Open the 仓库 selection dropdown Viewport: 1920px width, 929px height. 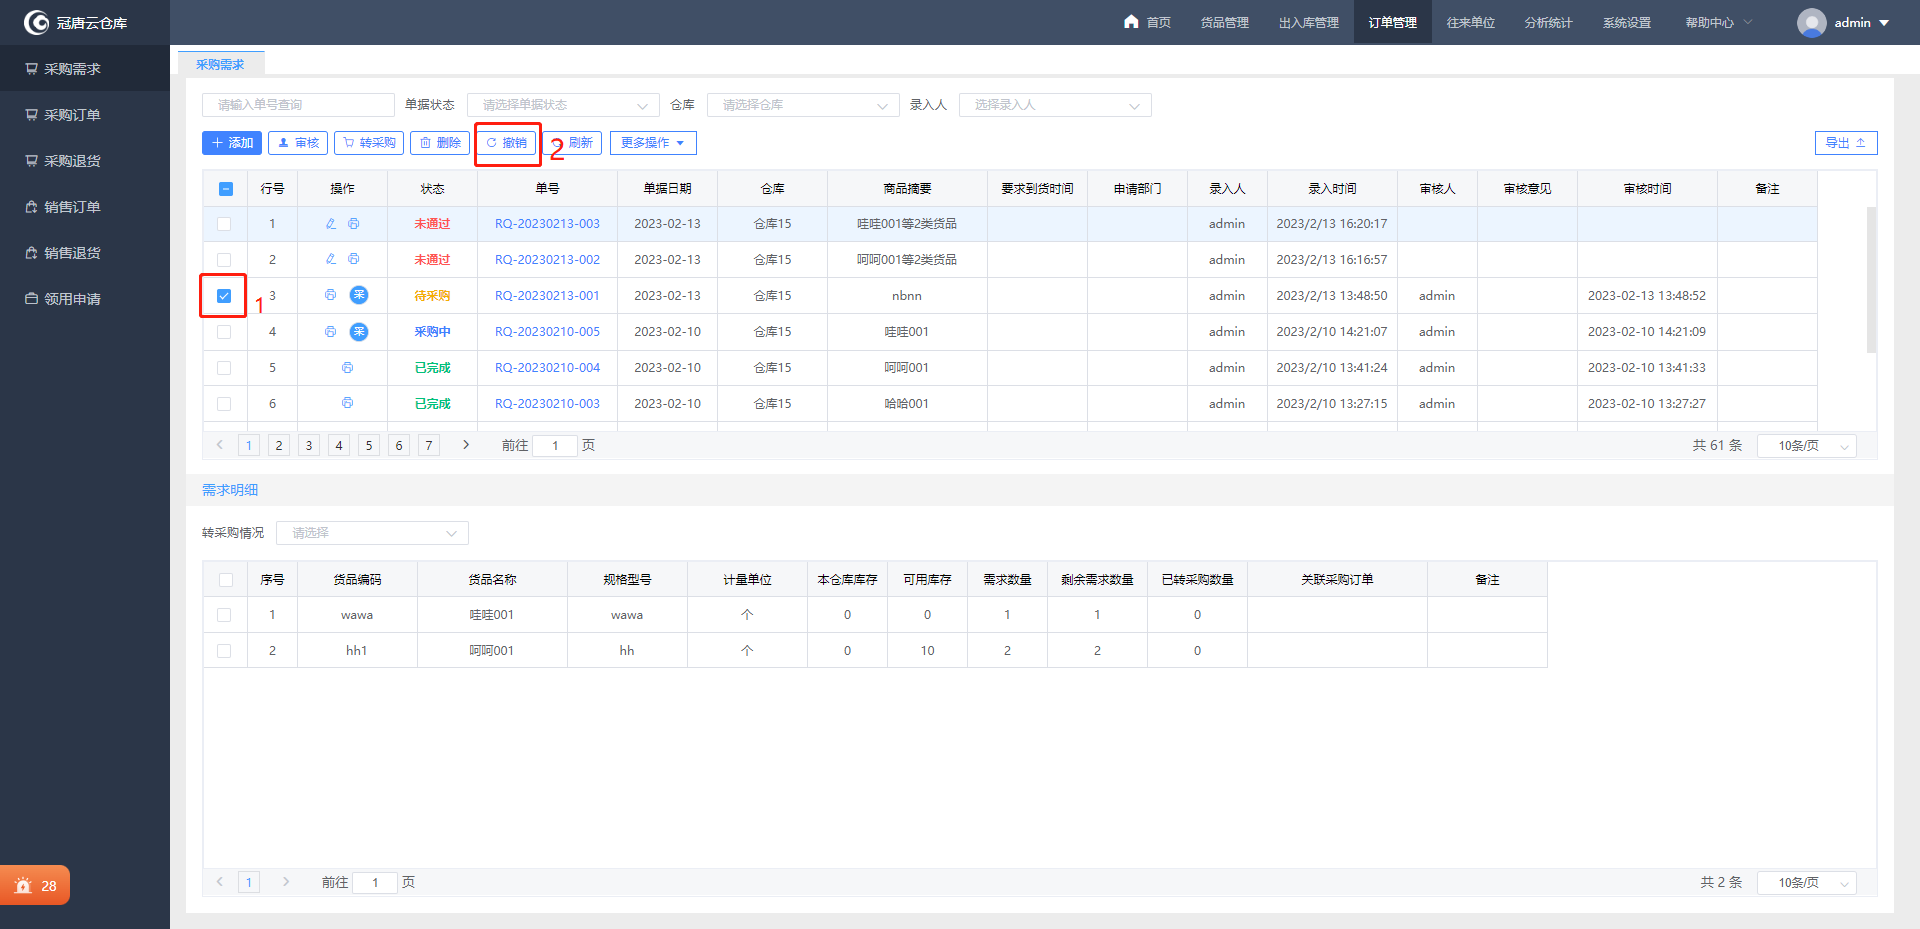coord(803,105)
